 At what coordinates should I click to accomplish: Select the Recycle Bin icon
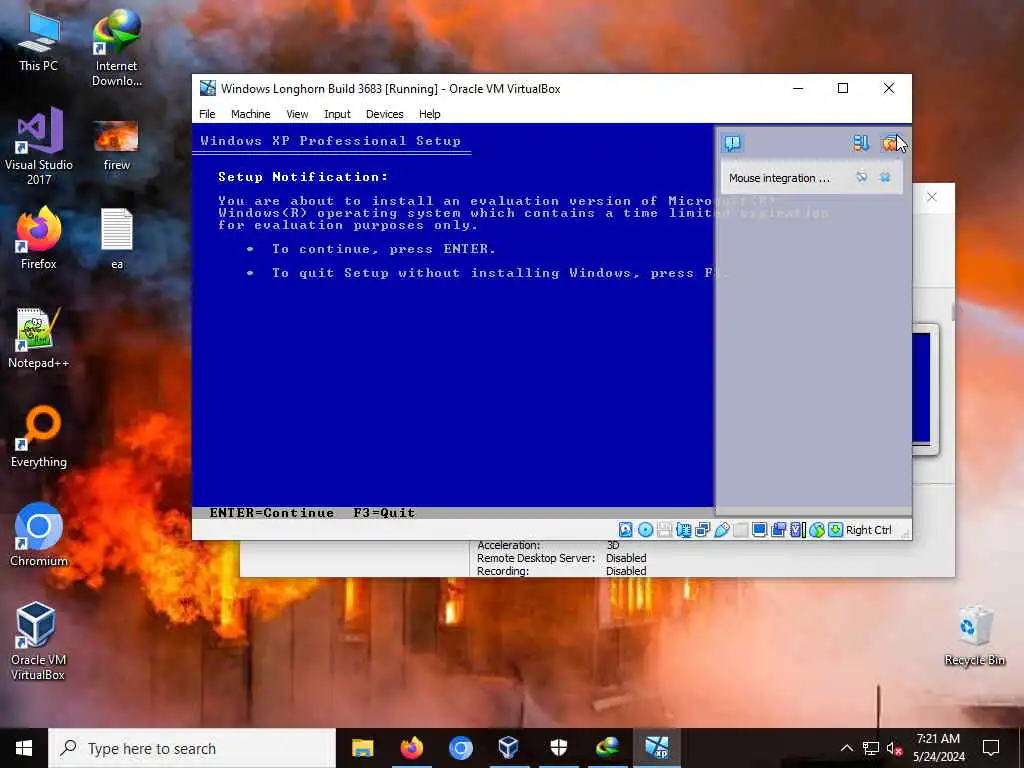974,636
